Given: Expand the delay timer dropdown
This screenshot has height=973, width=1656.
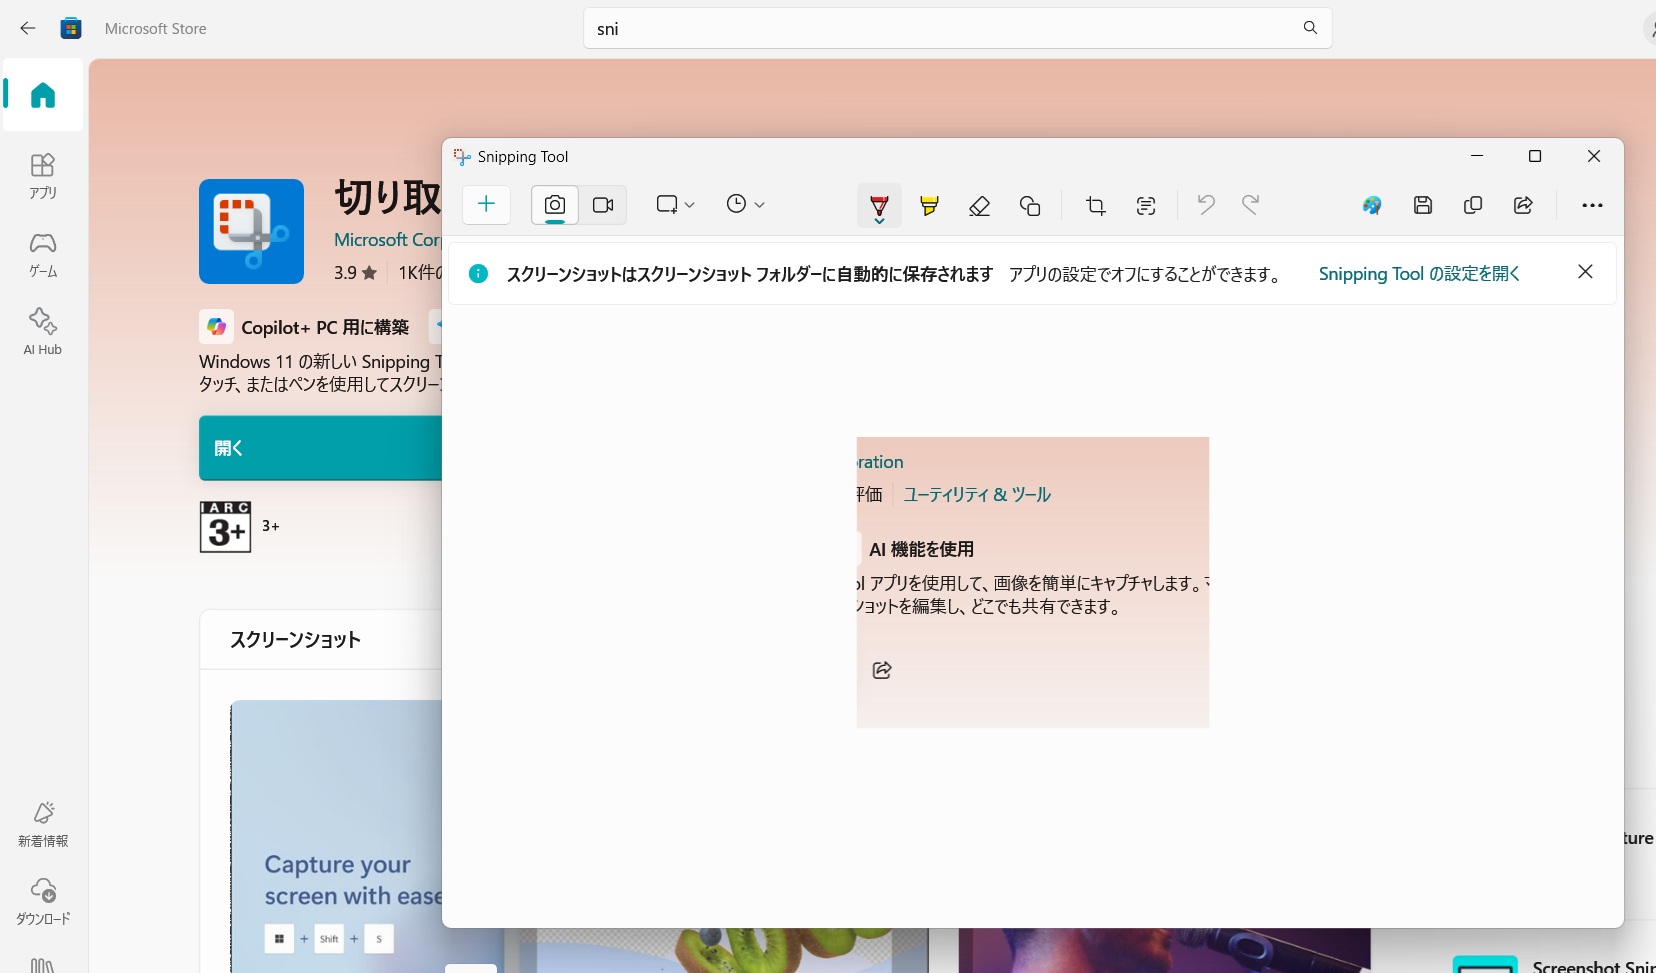Looking at the screenshot, I should tap(745, 205).
